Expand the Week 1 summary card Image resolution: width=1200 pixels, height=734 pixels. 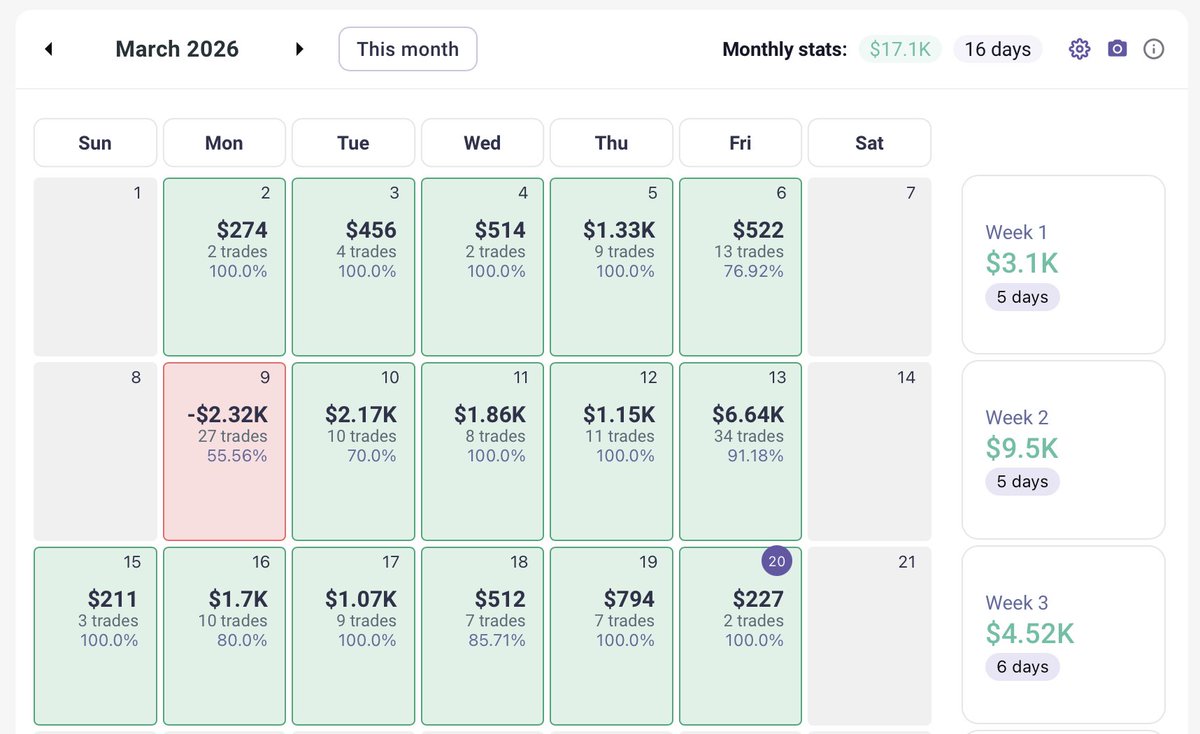point(1062,263)
